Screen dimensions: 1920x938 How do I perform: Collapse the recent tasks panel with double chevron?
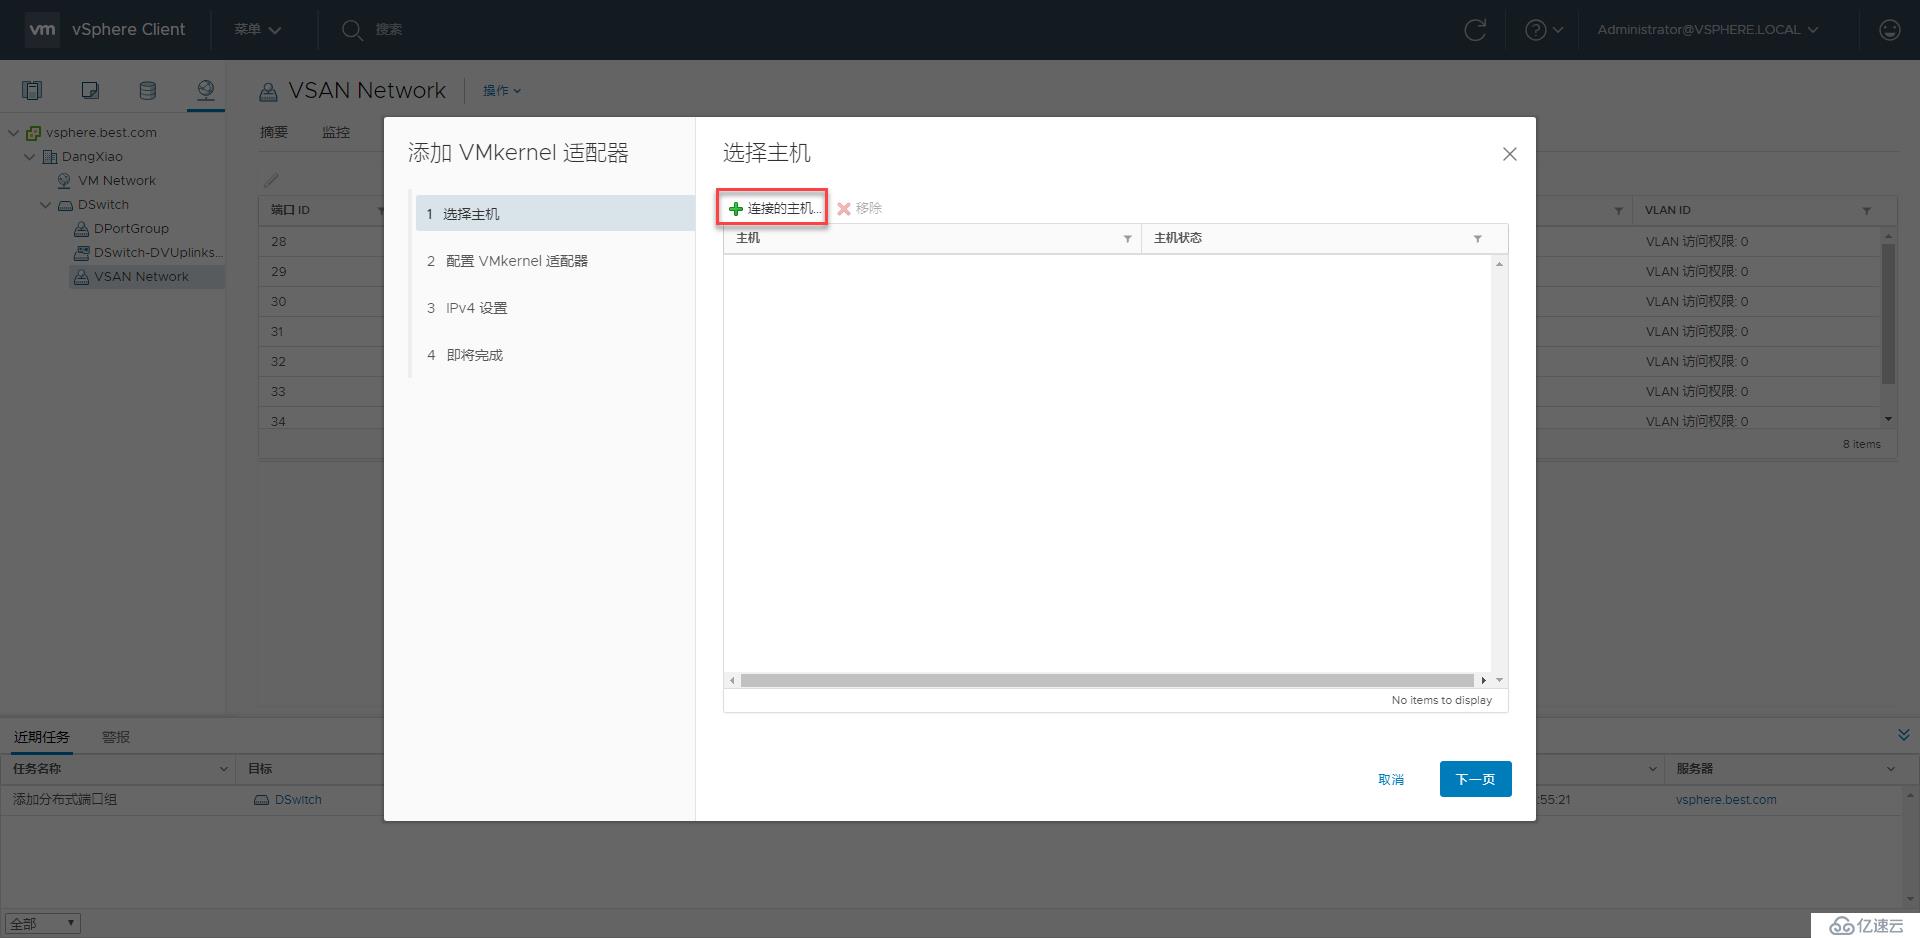[x=1903, y=735]
